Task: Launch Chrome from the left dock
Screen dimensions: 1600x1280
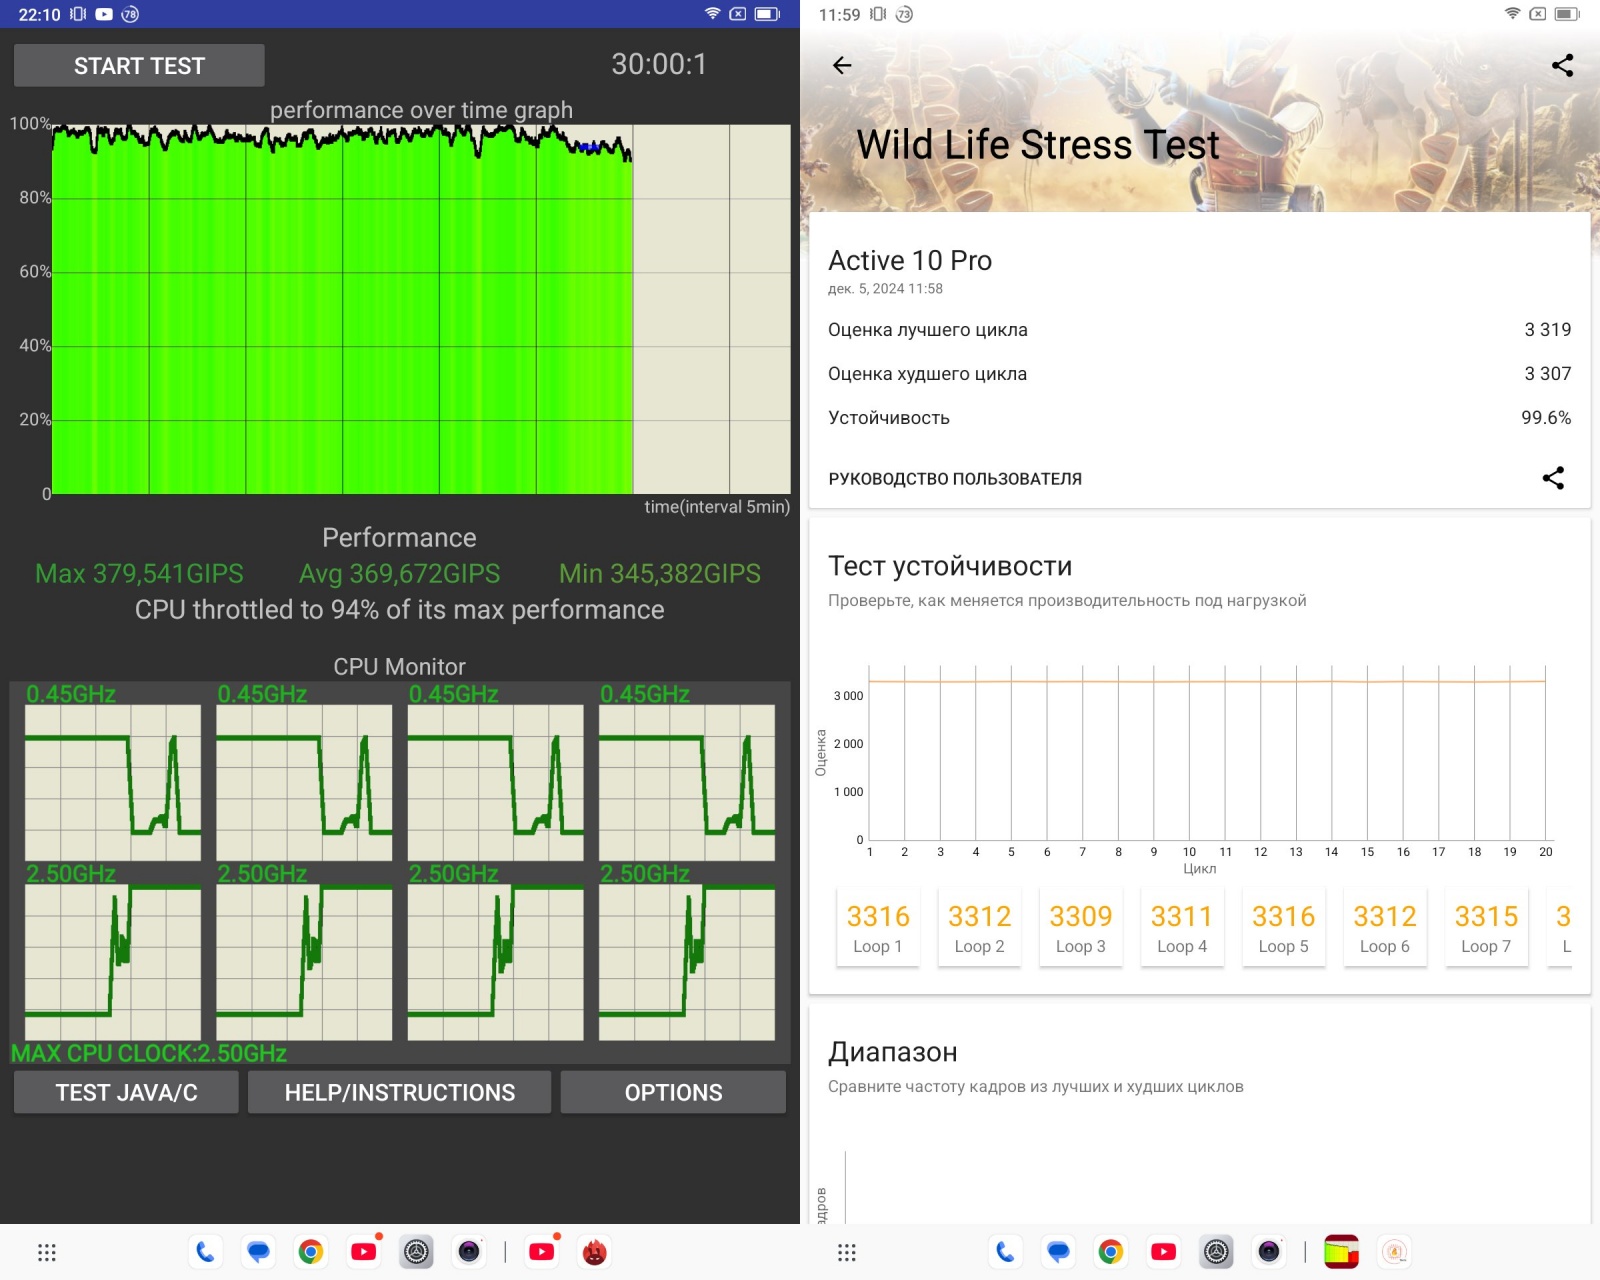Action: [311, 1252]
